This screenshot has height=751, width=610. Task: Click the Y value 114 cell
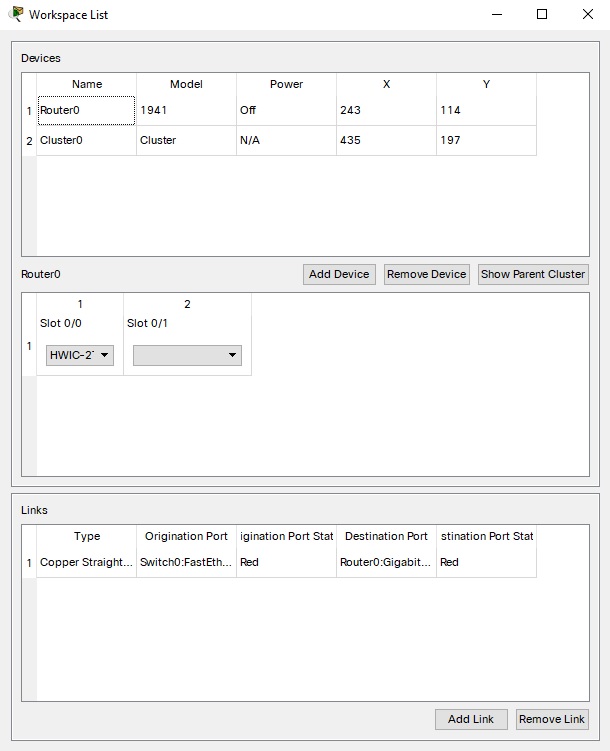point(486,110)
